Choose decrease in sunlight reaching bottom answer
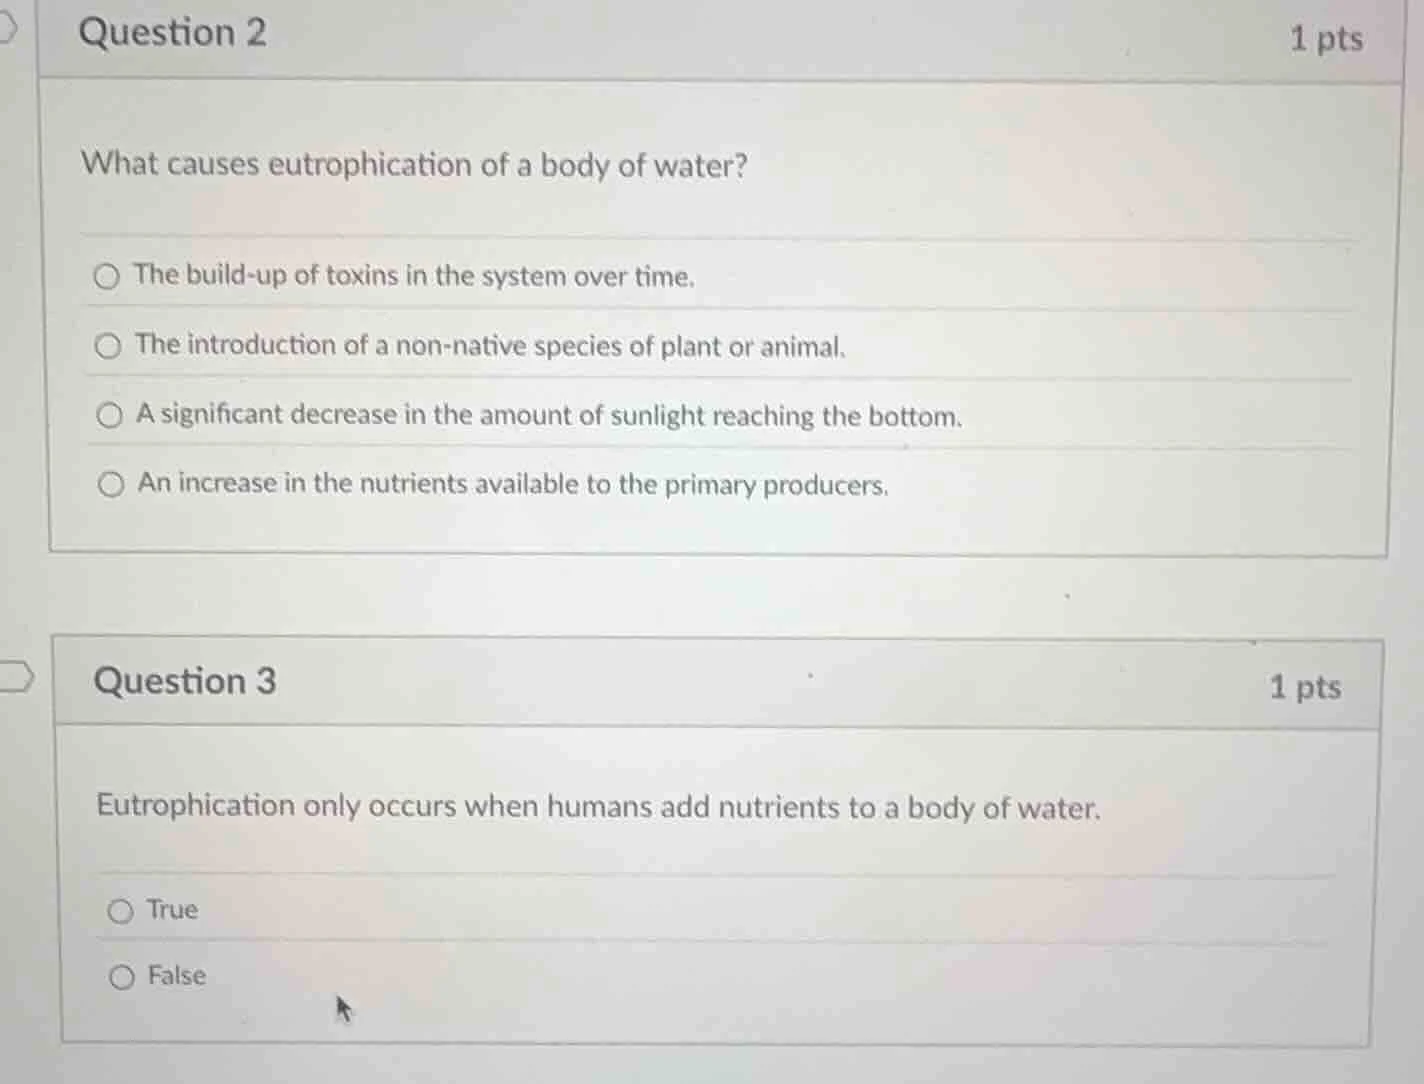 (x=109, y=415)
